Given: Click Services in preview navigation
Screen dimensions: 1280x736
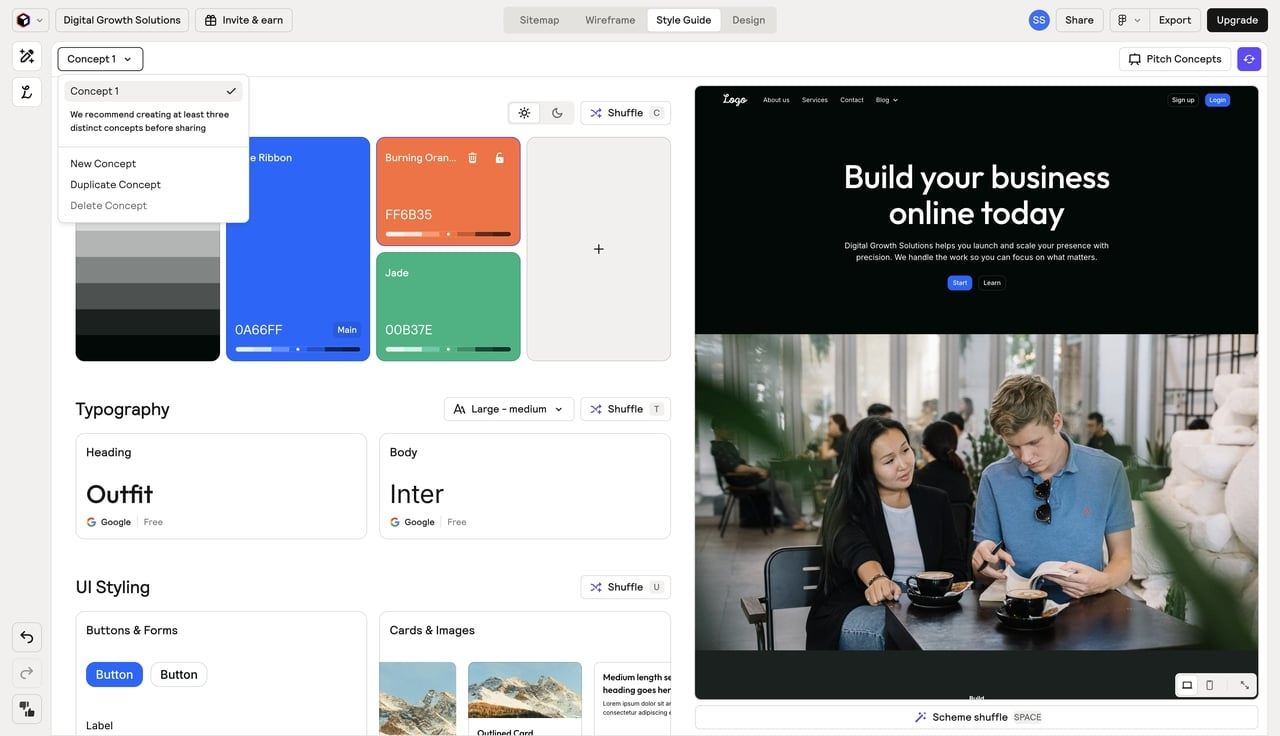Looking at the screenshot, I should 815,100.
